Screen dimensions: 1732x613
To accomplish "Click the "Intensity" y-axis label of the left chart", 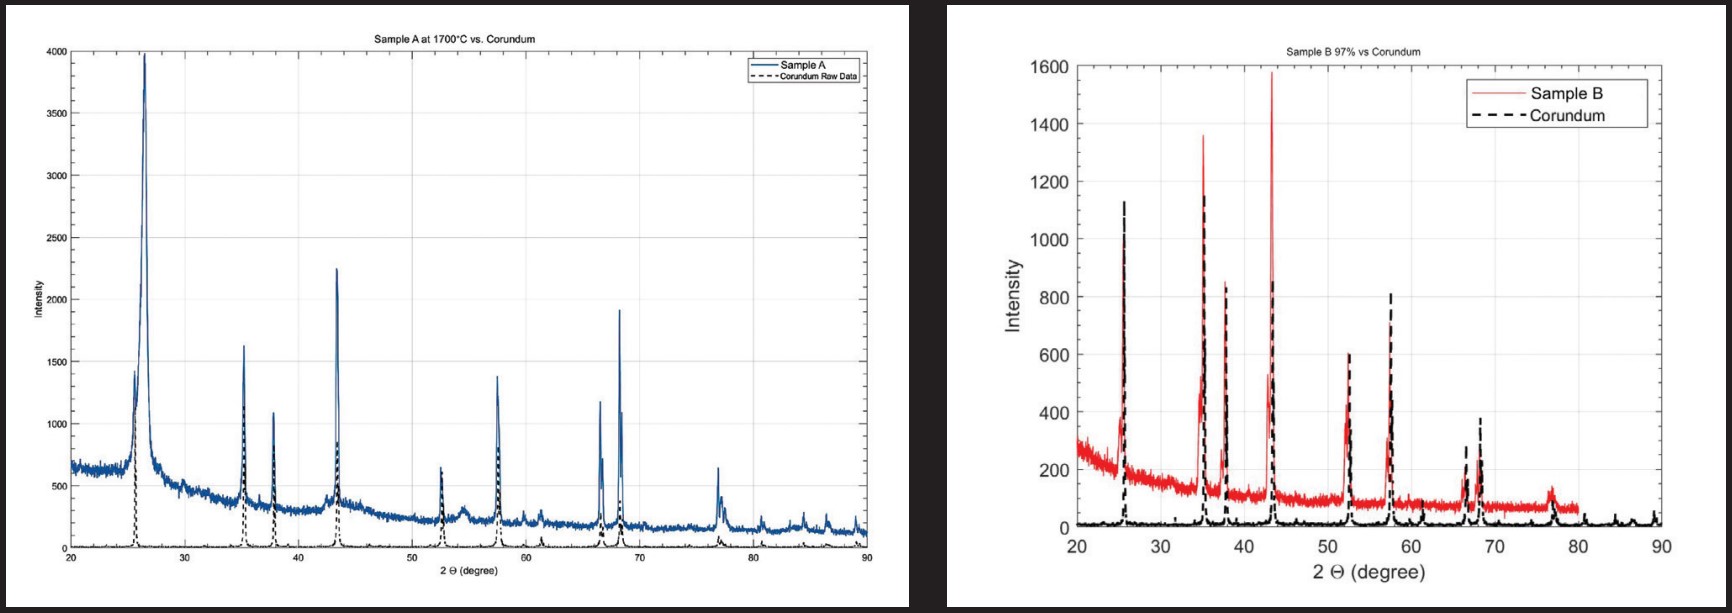I will point(38,299).
